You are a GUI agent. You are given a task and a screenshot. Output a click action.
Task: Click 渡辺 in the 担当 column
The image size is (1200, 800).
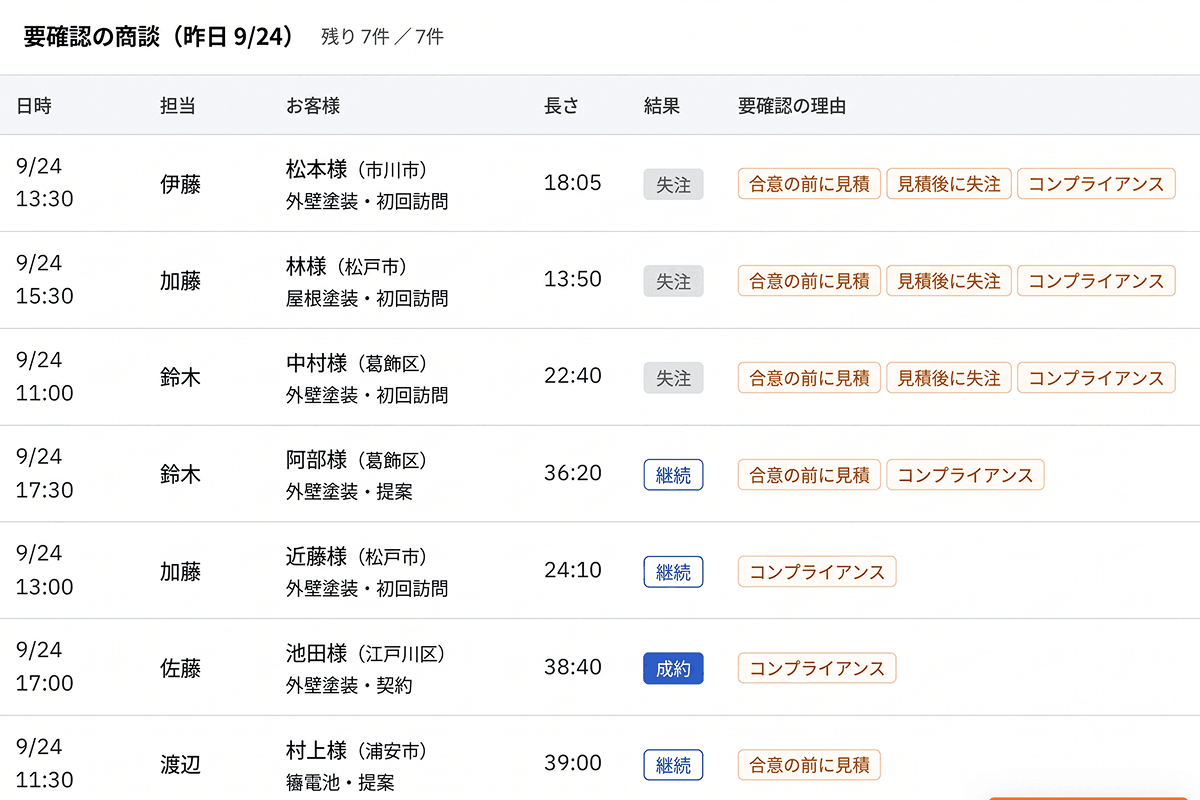tap(181, 765)
